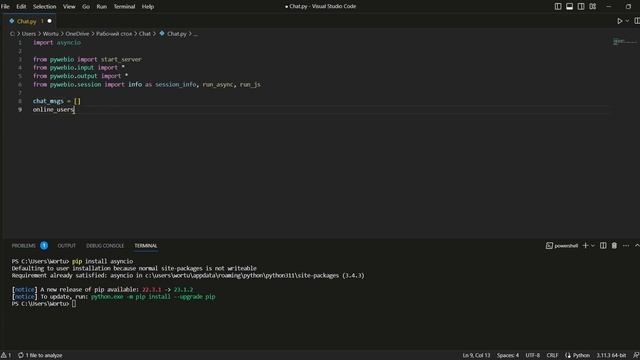This screenshot has height=360, width=640.
Task: Click OneDrive breadcrumb segment
Action: tap(77, 34)
